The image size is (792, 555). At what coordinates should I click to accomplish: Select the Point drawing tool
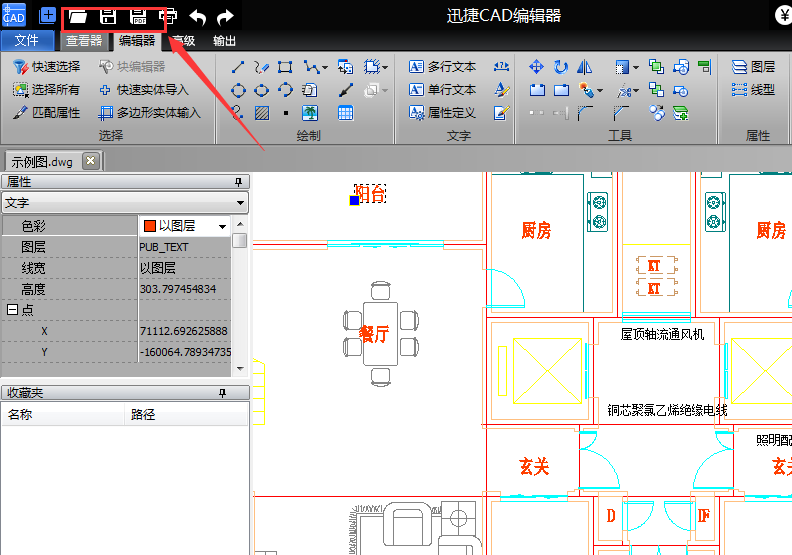[286, 113]
